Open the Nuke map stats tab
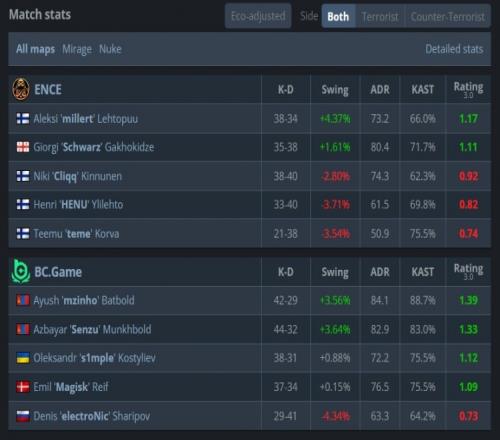 [x=110, y=49]
